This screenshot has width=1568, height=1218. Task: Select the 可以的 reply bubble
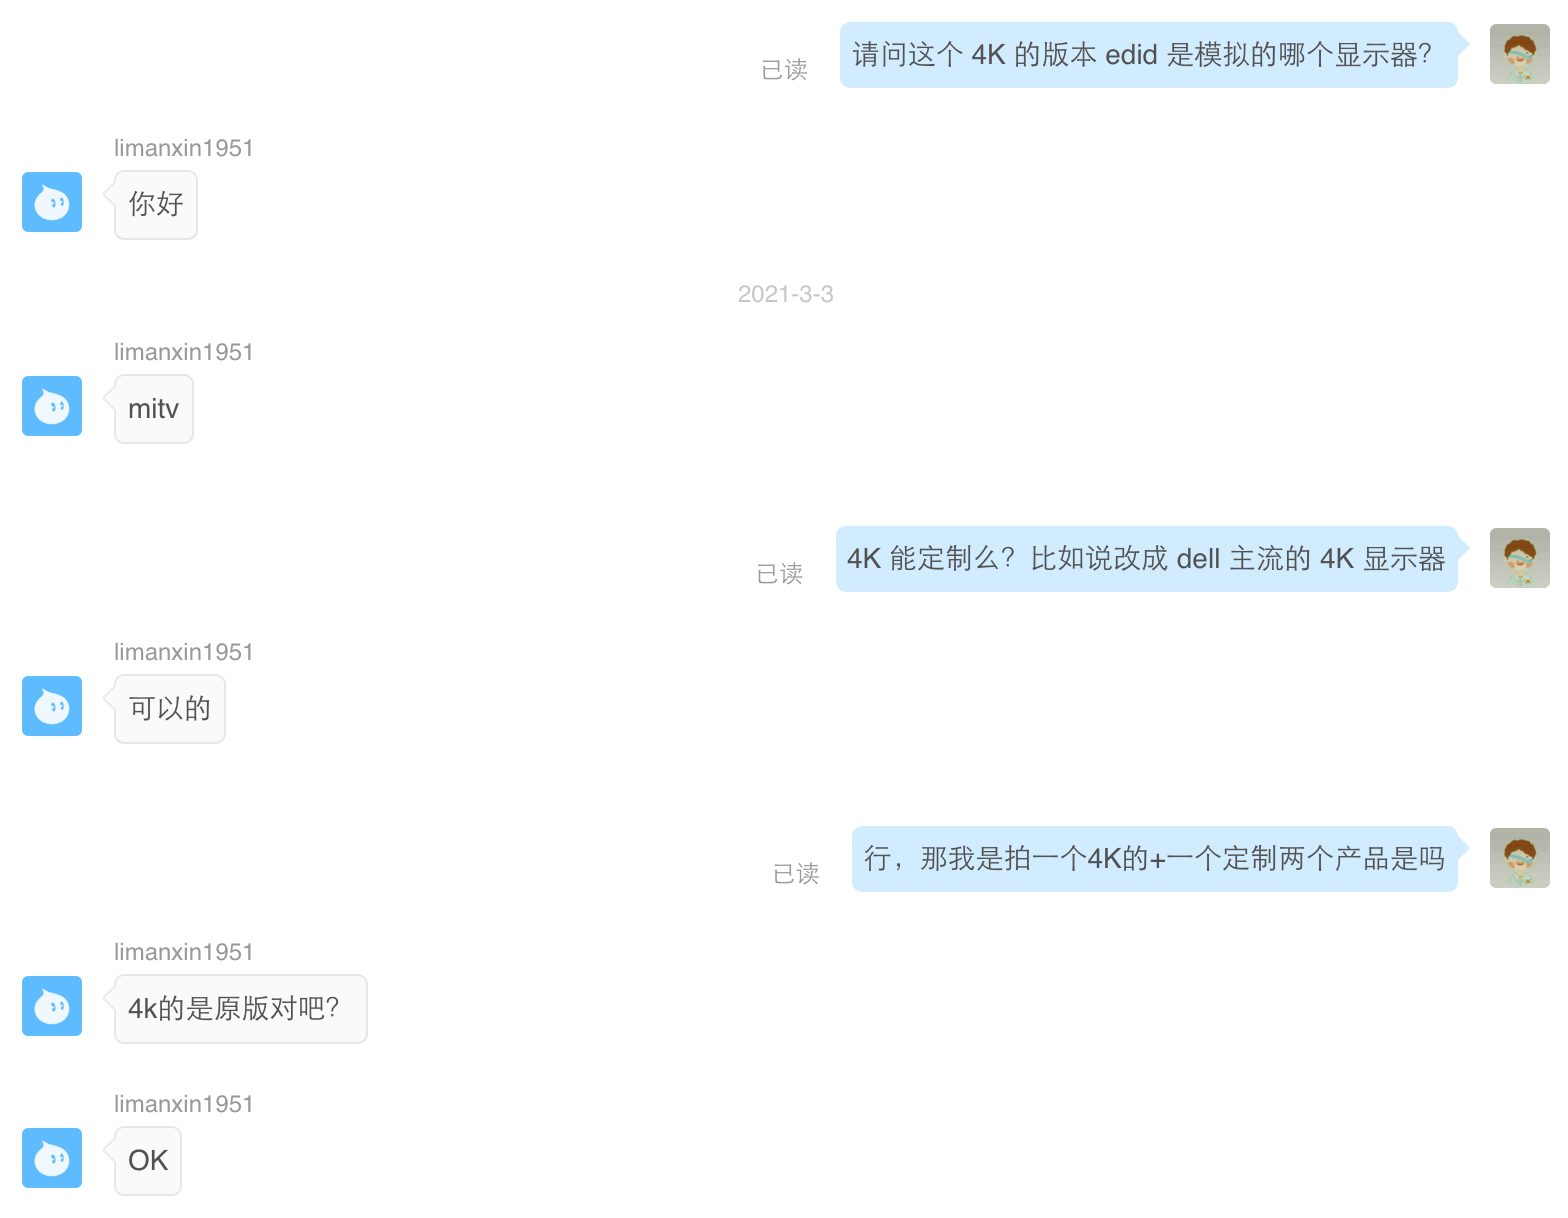(x=170, y=709)
